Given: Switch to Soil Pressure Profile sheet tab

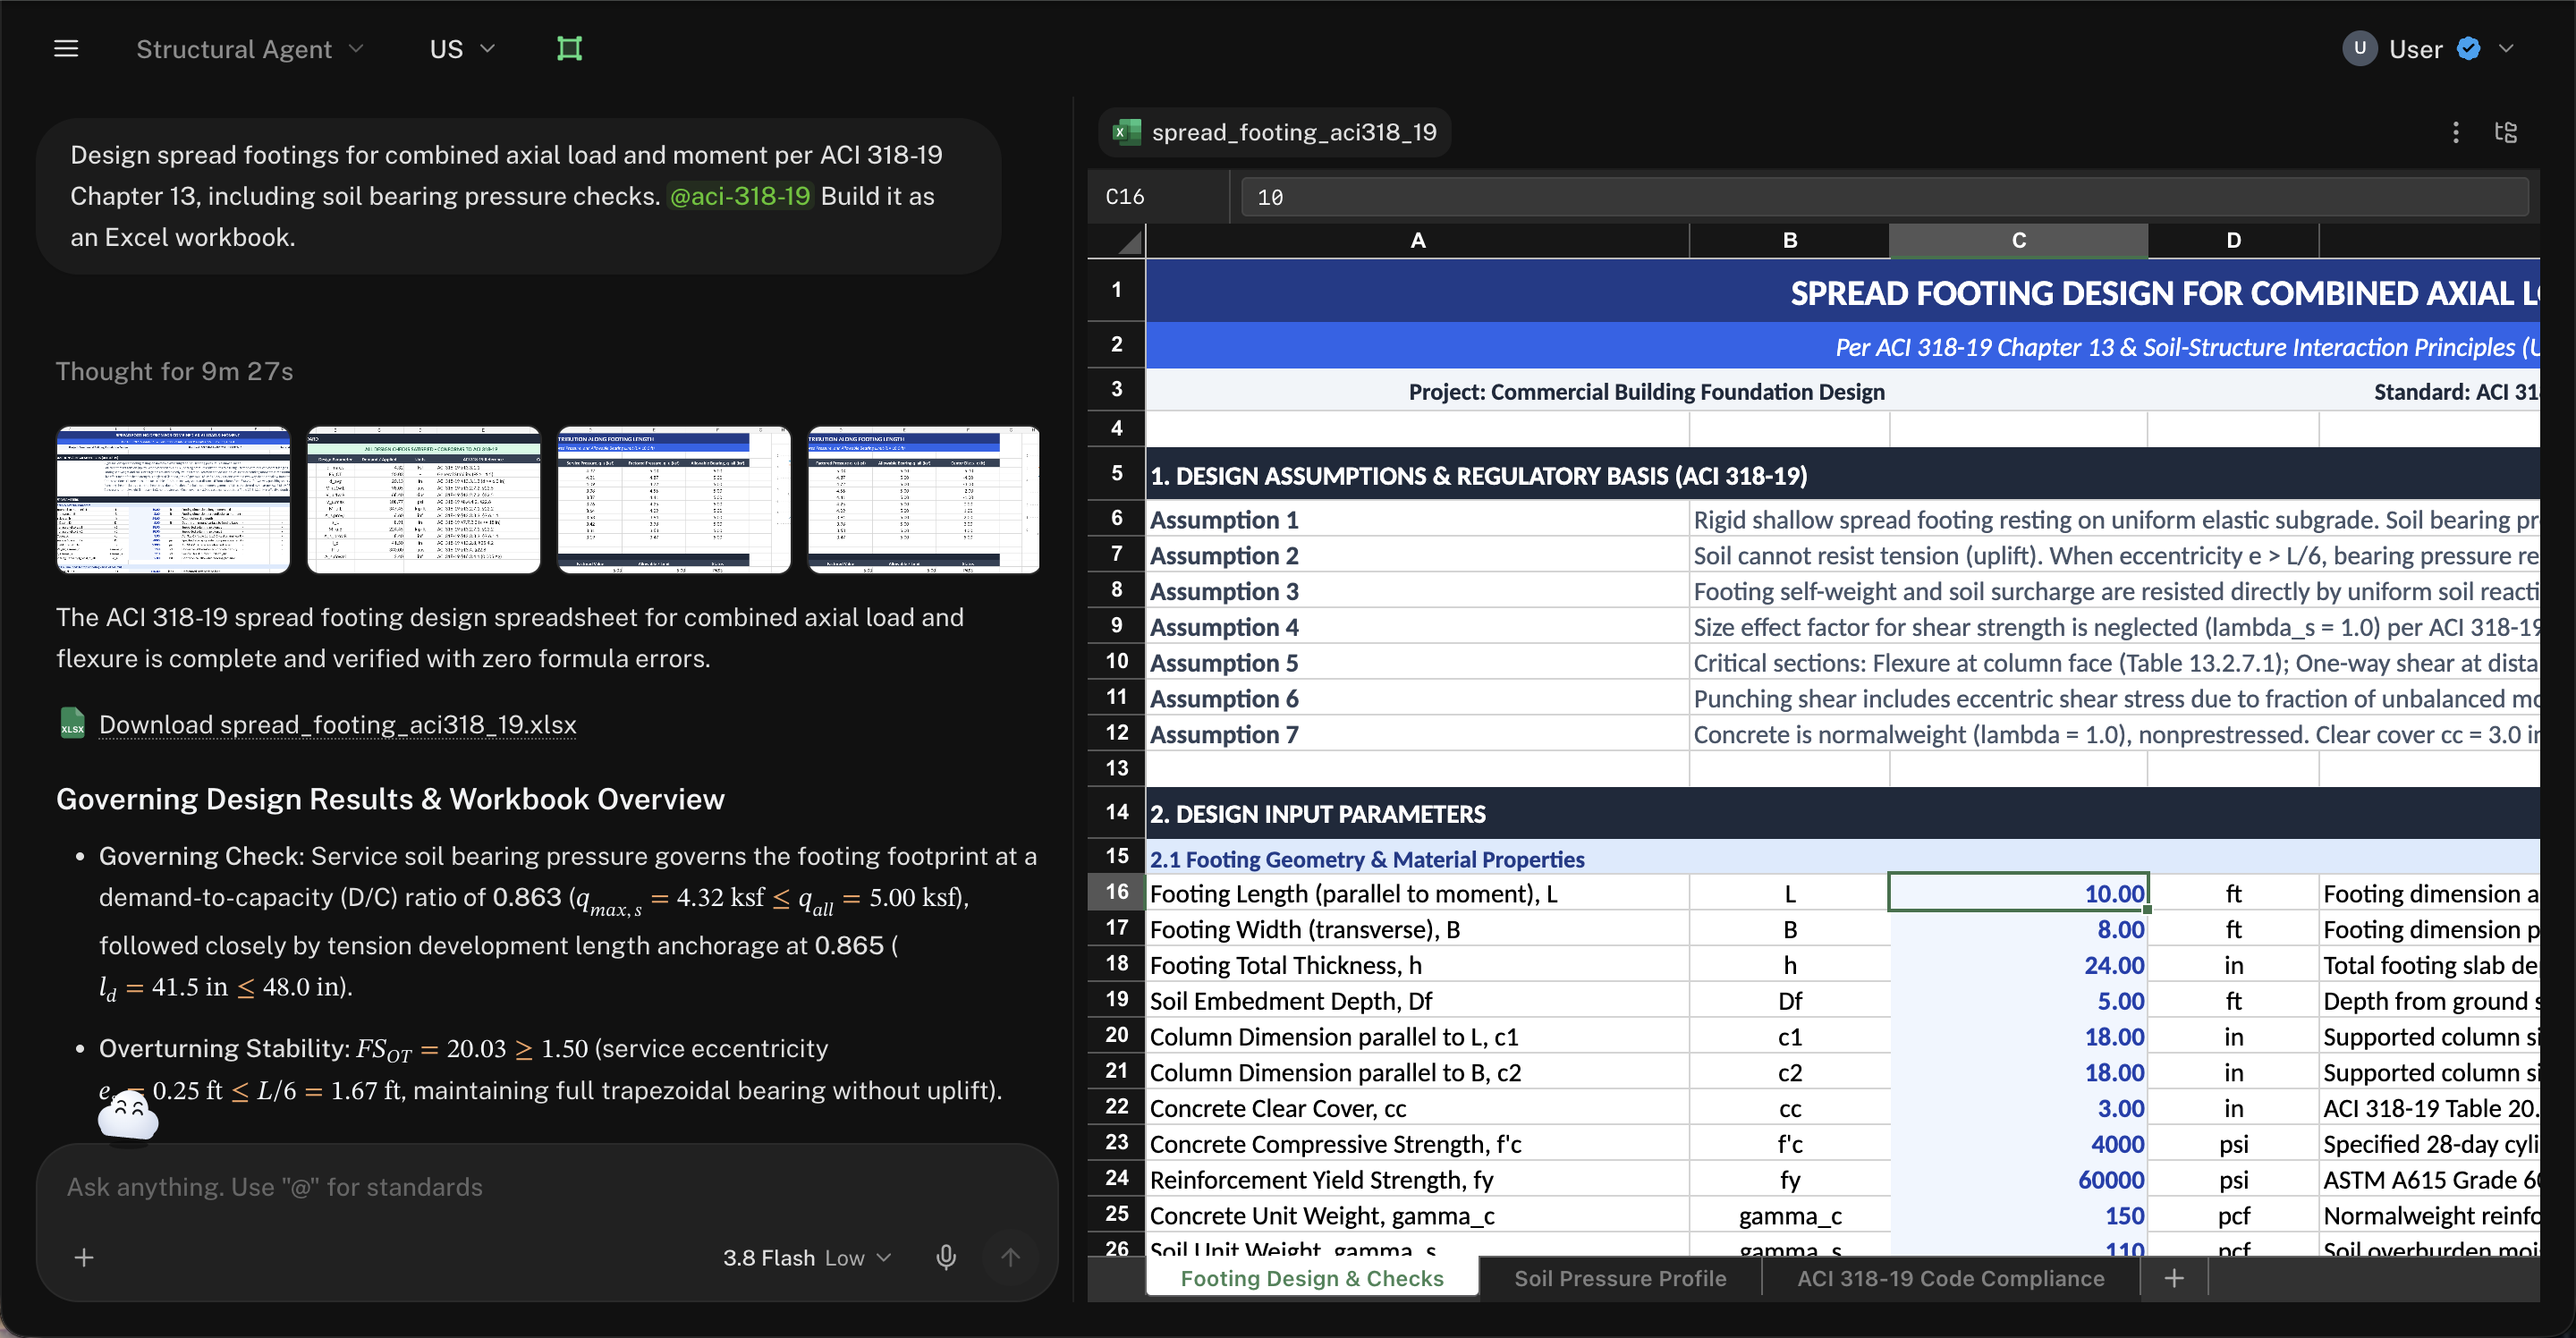Looking at the screenshot, I should point(1620,1278).
